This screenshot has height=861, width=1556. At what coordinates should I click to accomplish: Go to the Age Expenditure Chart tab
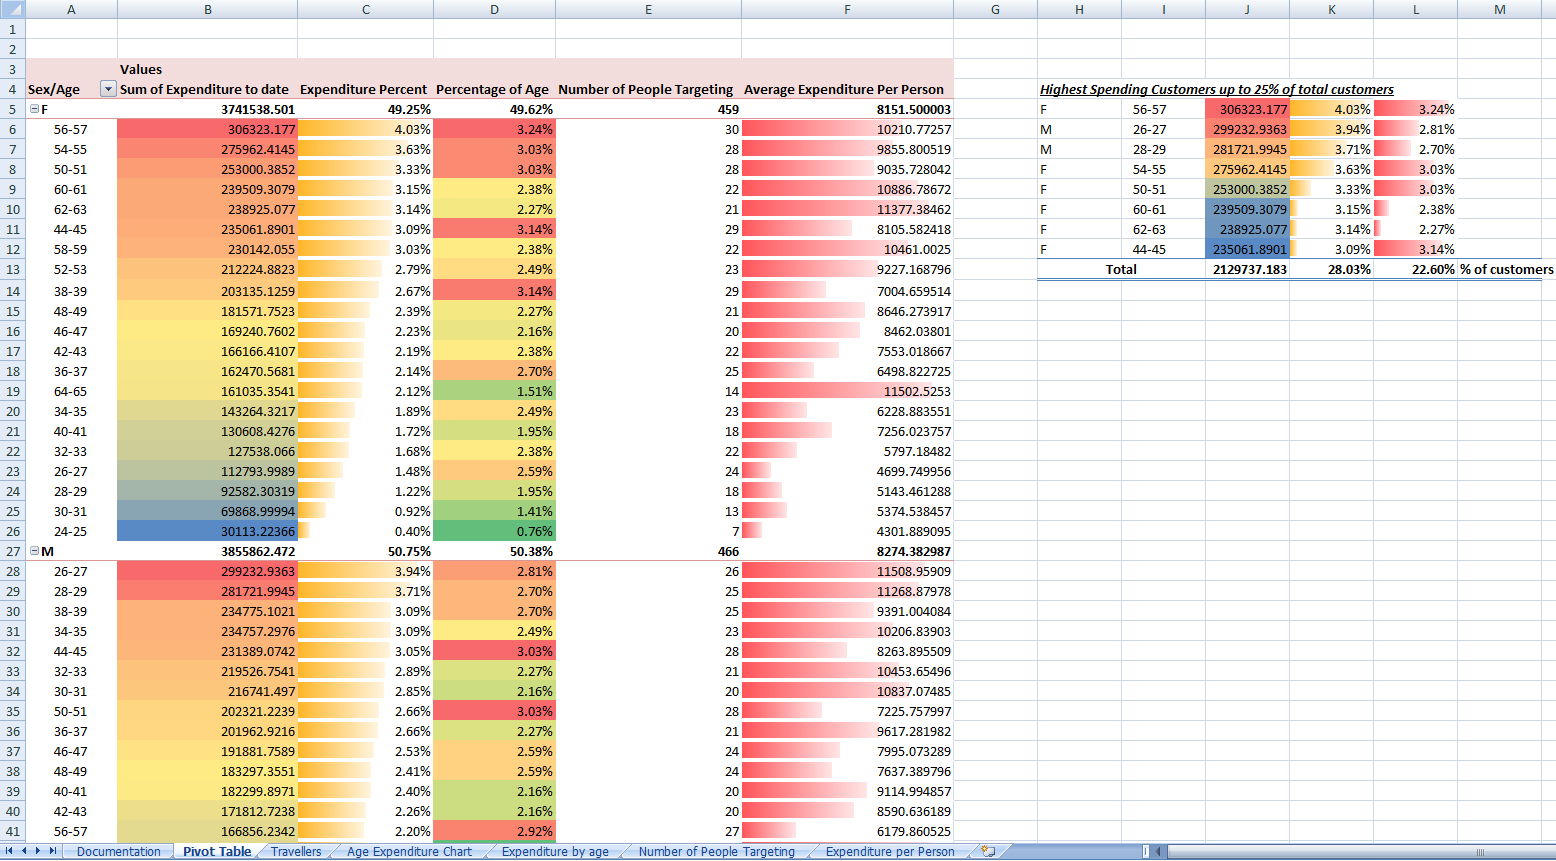[409, 852]
